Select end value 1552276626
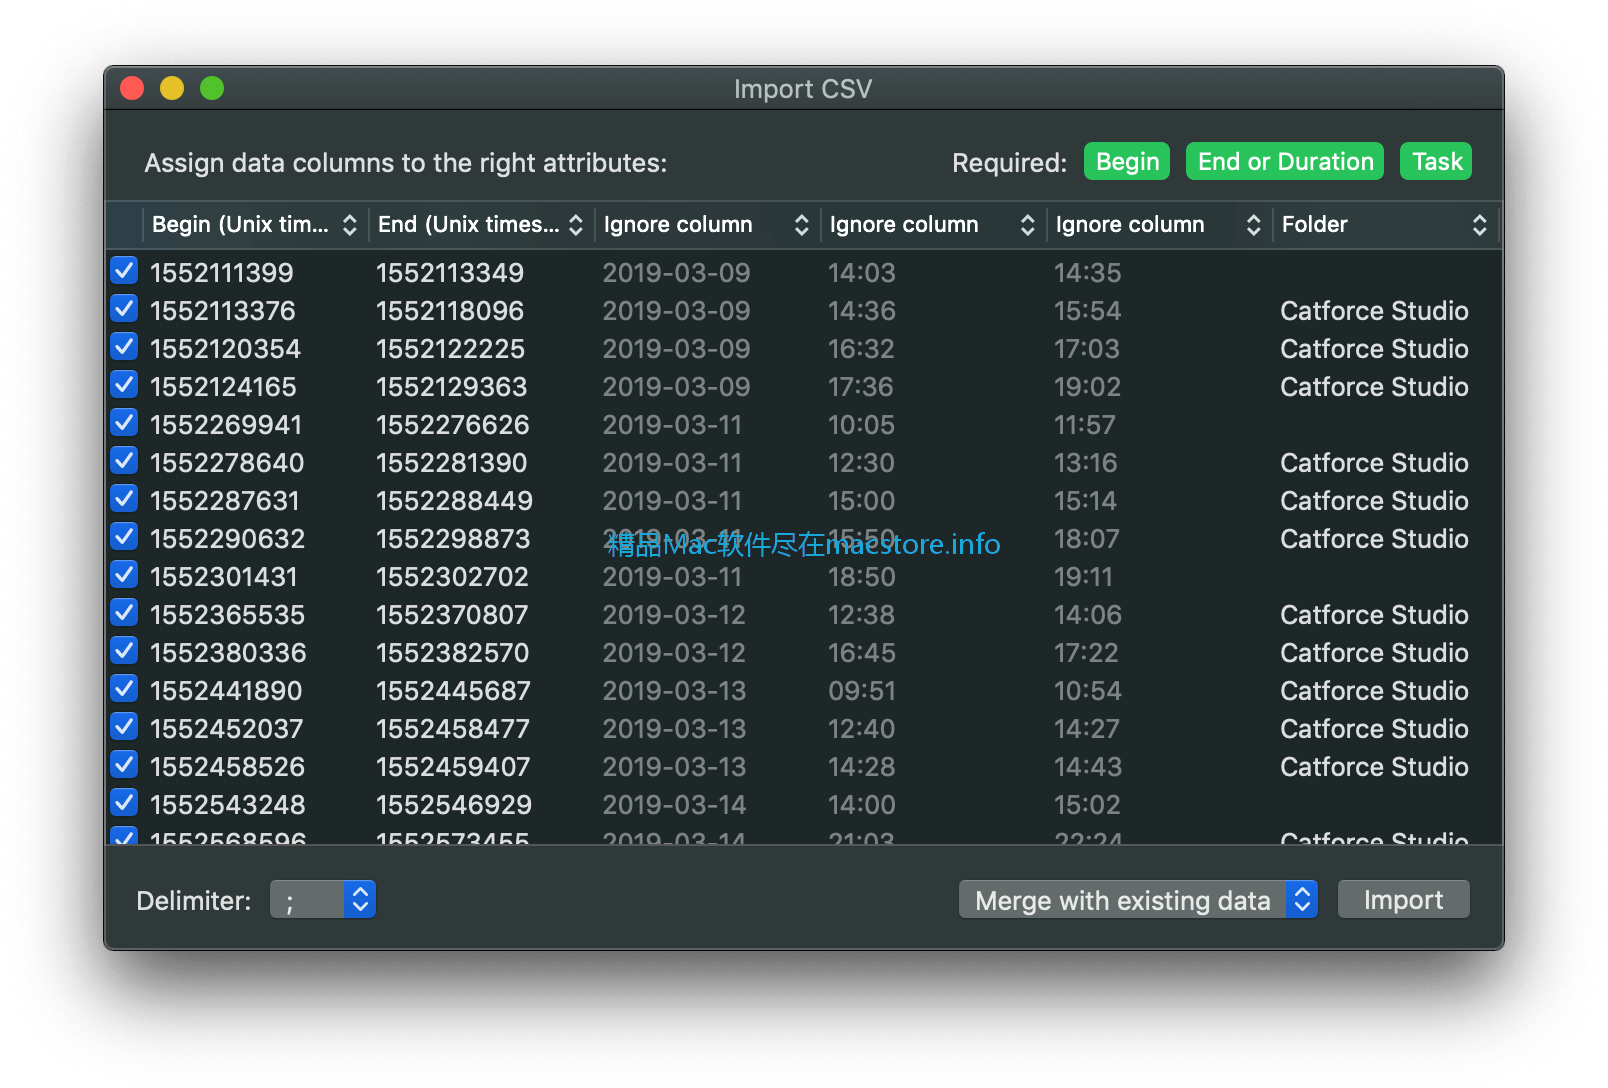The image size is (1608, 1088). 453,425
